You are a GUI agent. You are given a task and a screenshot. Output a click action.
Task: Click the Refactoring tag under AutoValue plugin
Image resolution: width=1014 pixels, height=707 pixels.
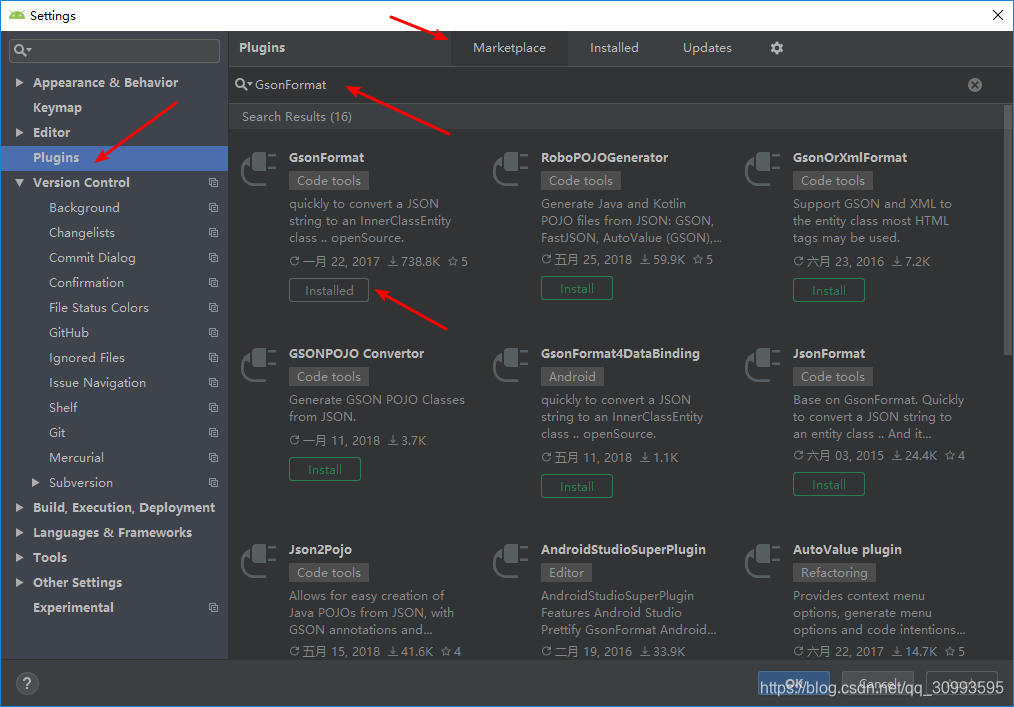click(834, 572)
